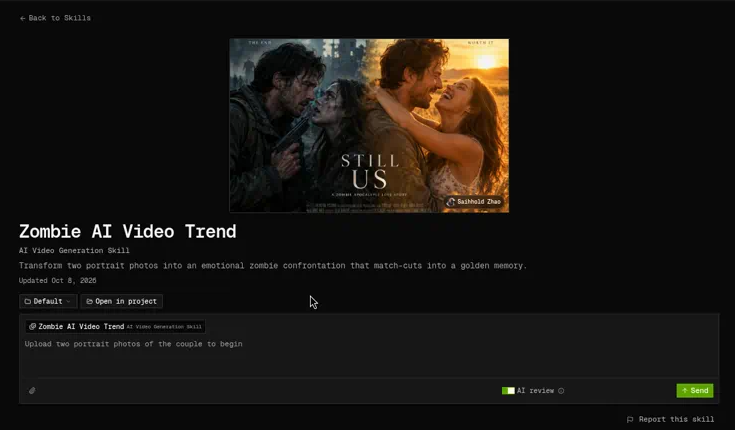Expand the Default folder dropdown
This screenshot has height=430, width=735.
tap(48, 301)
